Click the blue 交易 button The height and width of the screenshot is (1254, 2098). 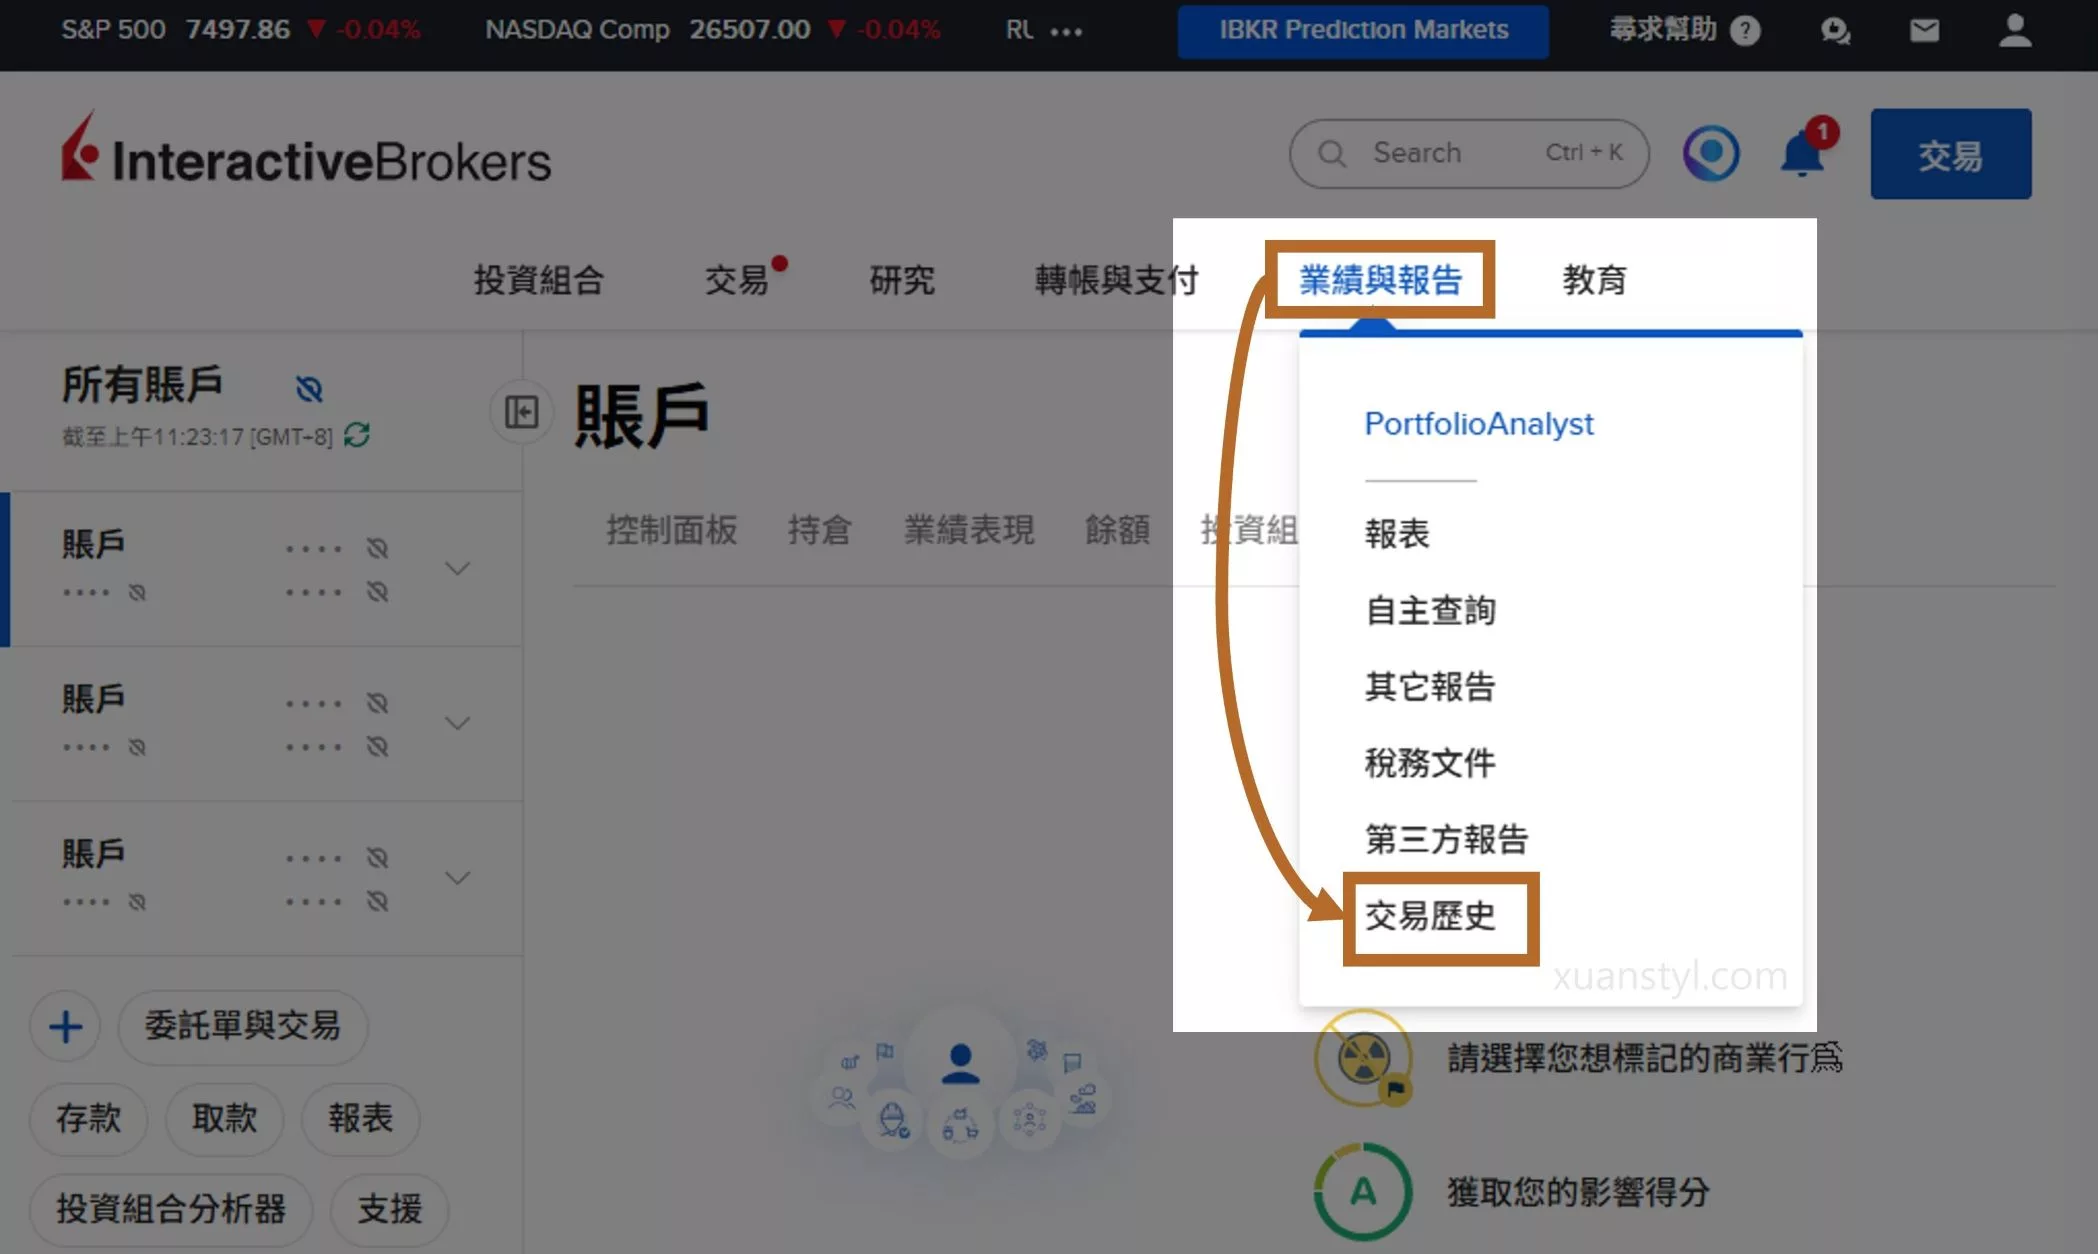coord(1950,154)
